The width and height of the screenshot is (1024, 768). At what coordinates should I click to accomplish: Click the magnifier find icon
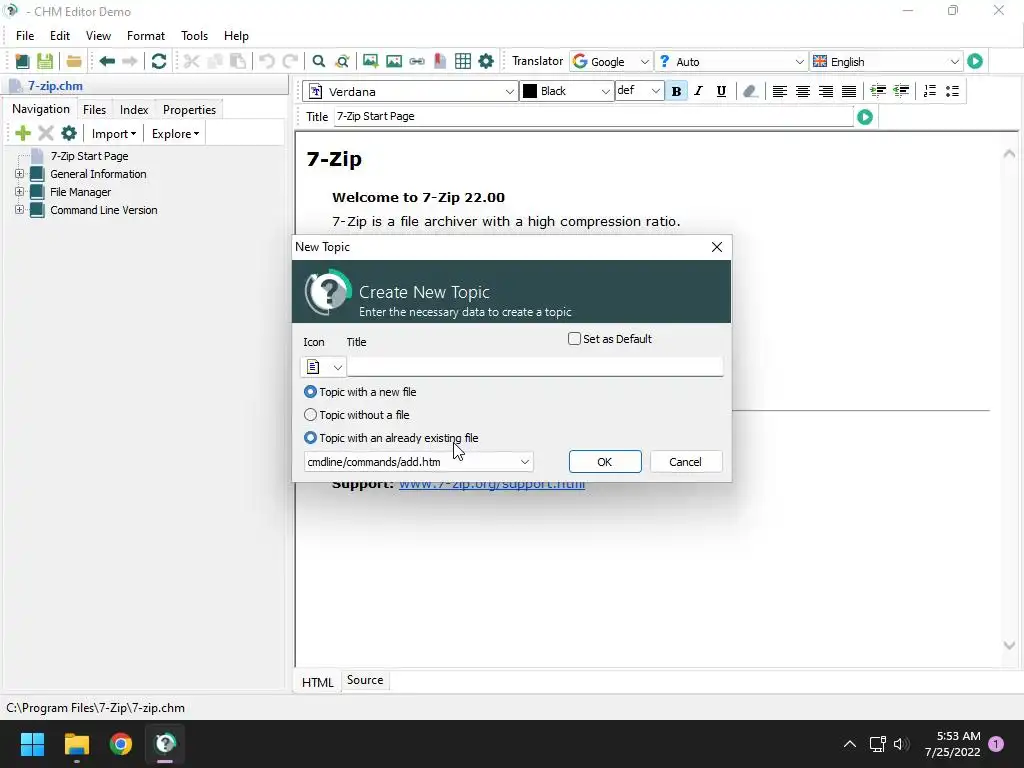tap(319, 61)
